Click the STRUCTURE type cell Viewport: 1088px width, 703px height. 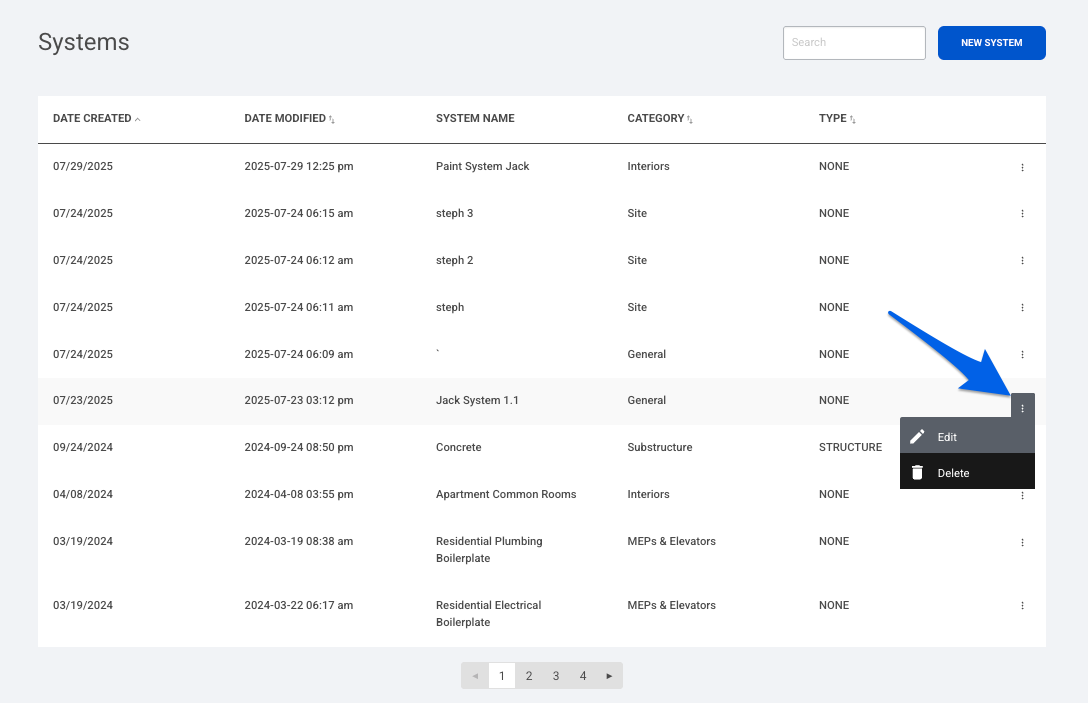pyautogui.click(x=851, y=448)
